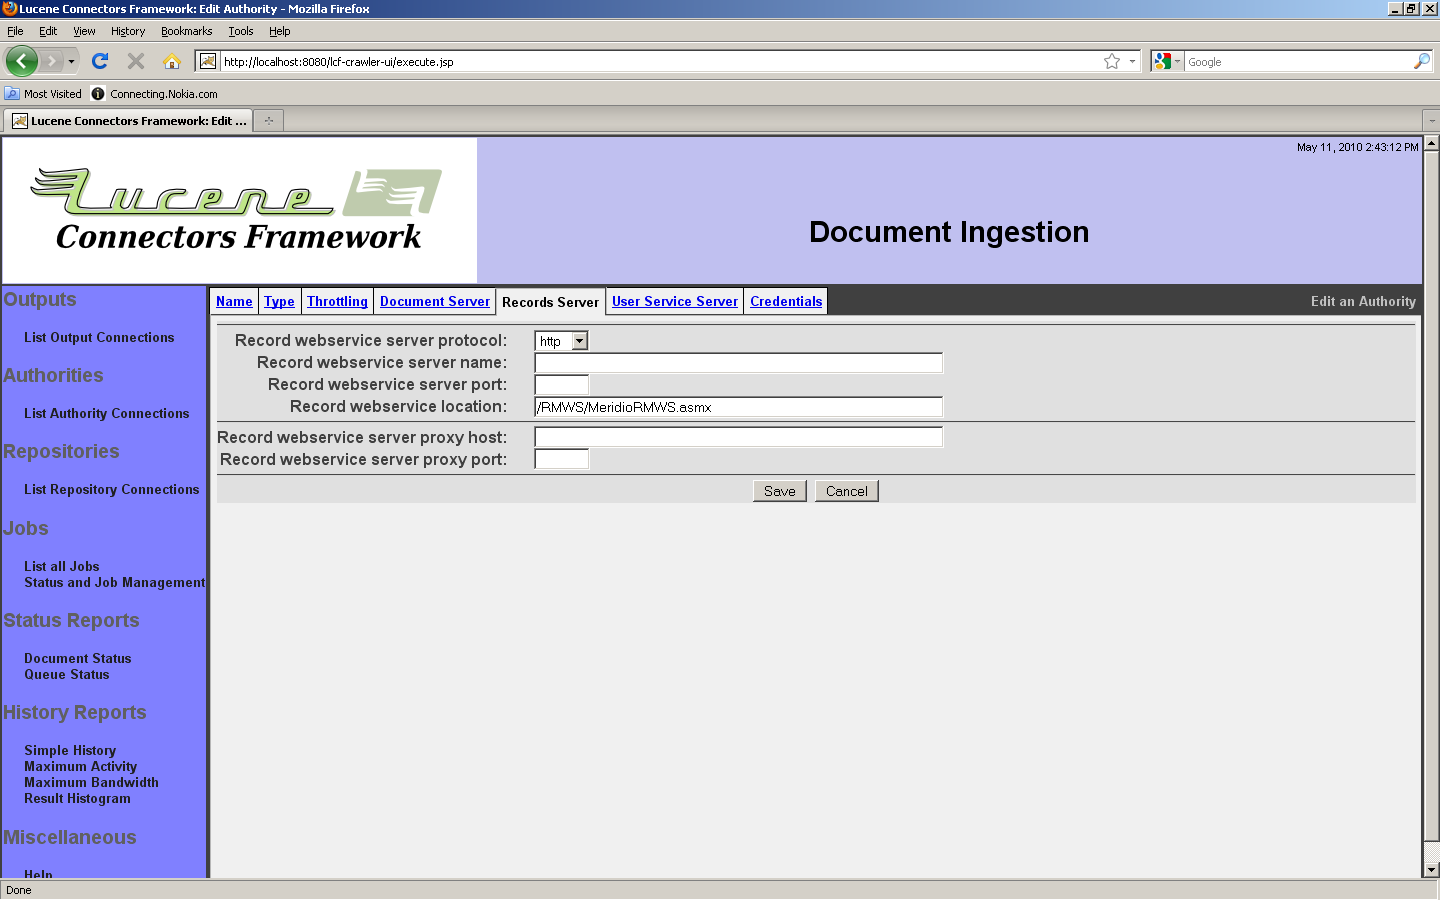
Task: Click the Stop loading X icon
Action: [x=136, y=61]
